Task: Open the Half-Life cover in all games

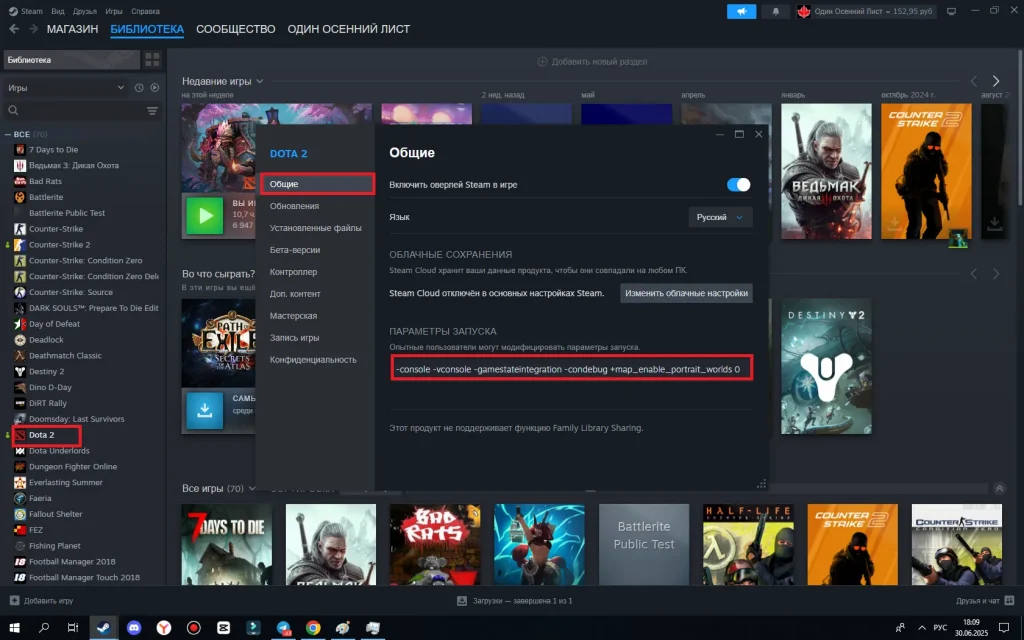Action: [748, 545]
